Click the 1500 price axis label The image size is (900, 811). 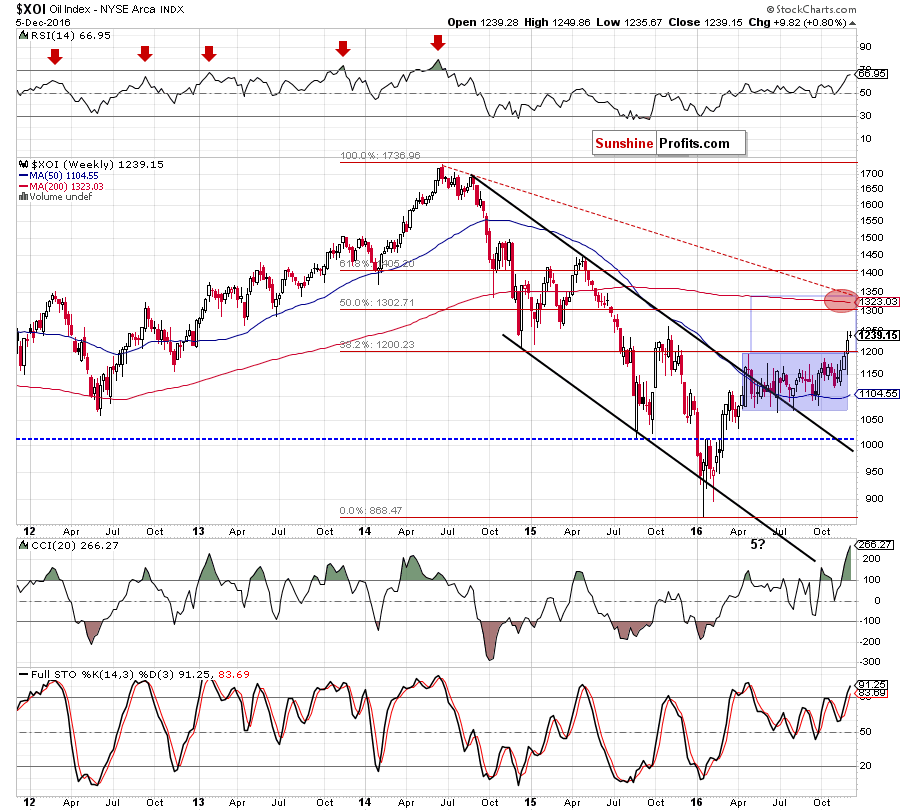[x=872, y=238]
